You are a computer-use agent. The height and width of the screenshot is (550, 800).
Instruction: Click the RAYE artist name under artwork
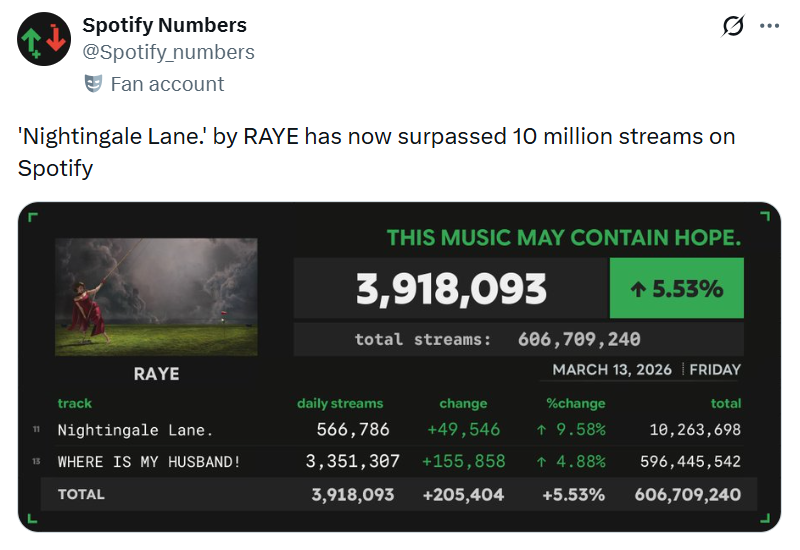coord(156,374)
